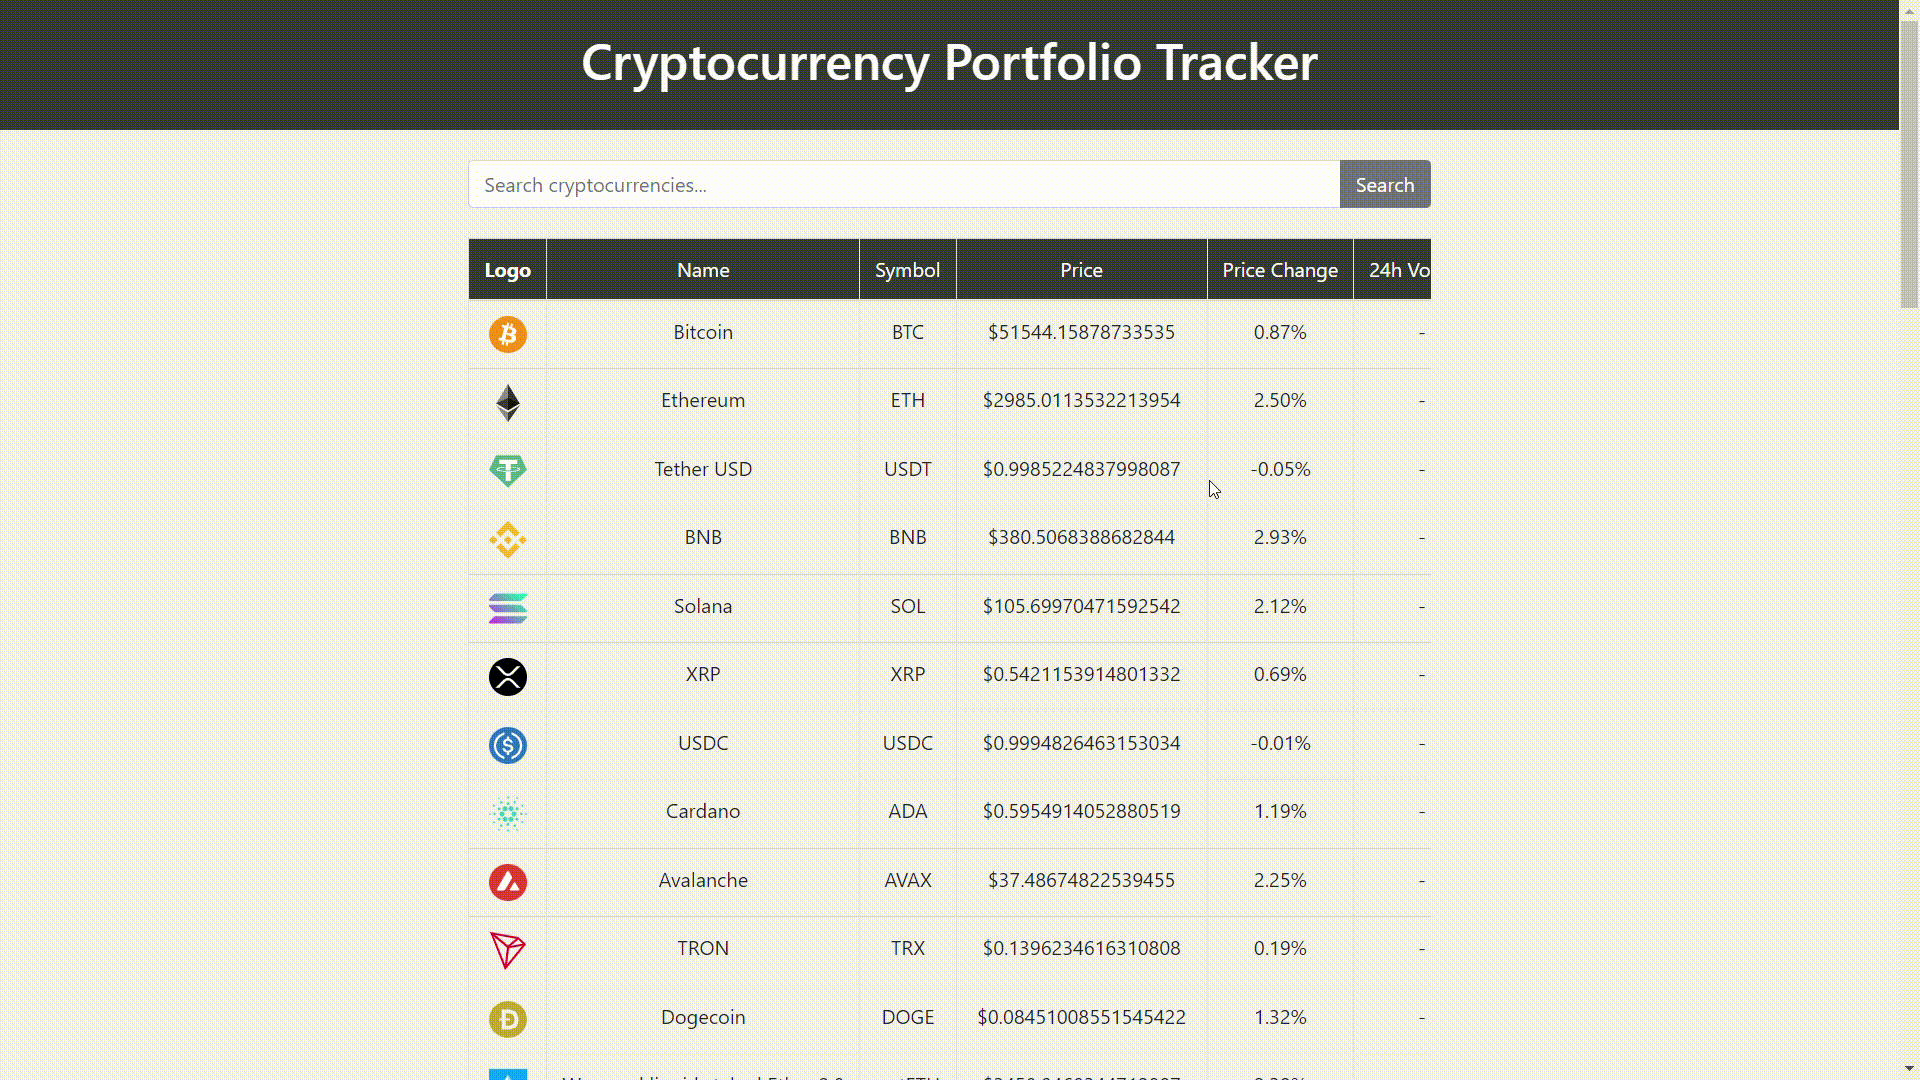Click the Cryptocurrency Portfolio Tracker heading
1920x1080 pixels.
pos(948,62)
